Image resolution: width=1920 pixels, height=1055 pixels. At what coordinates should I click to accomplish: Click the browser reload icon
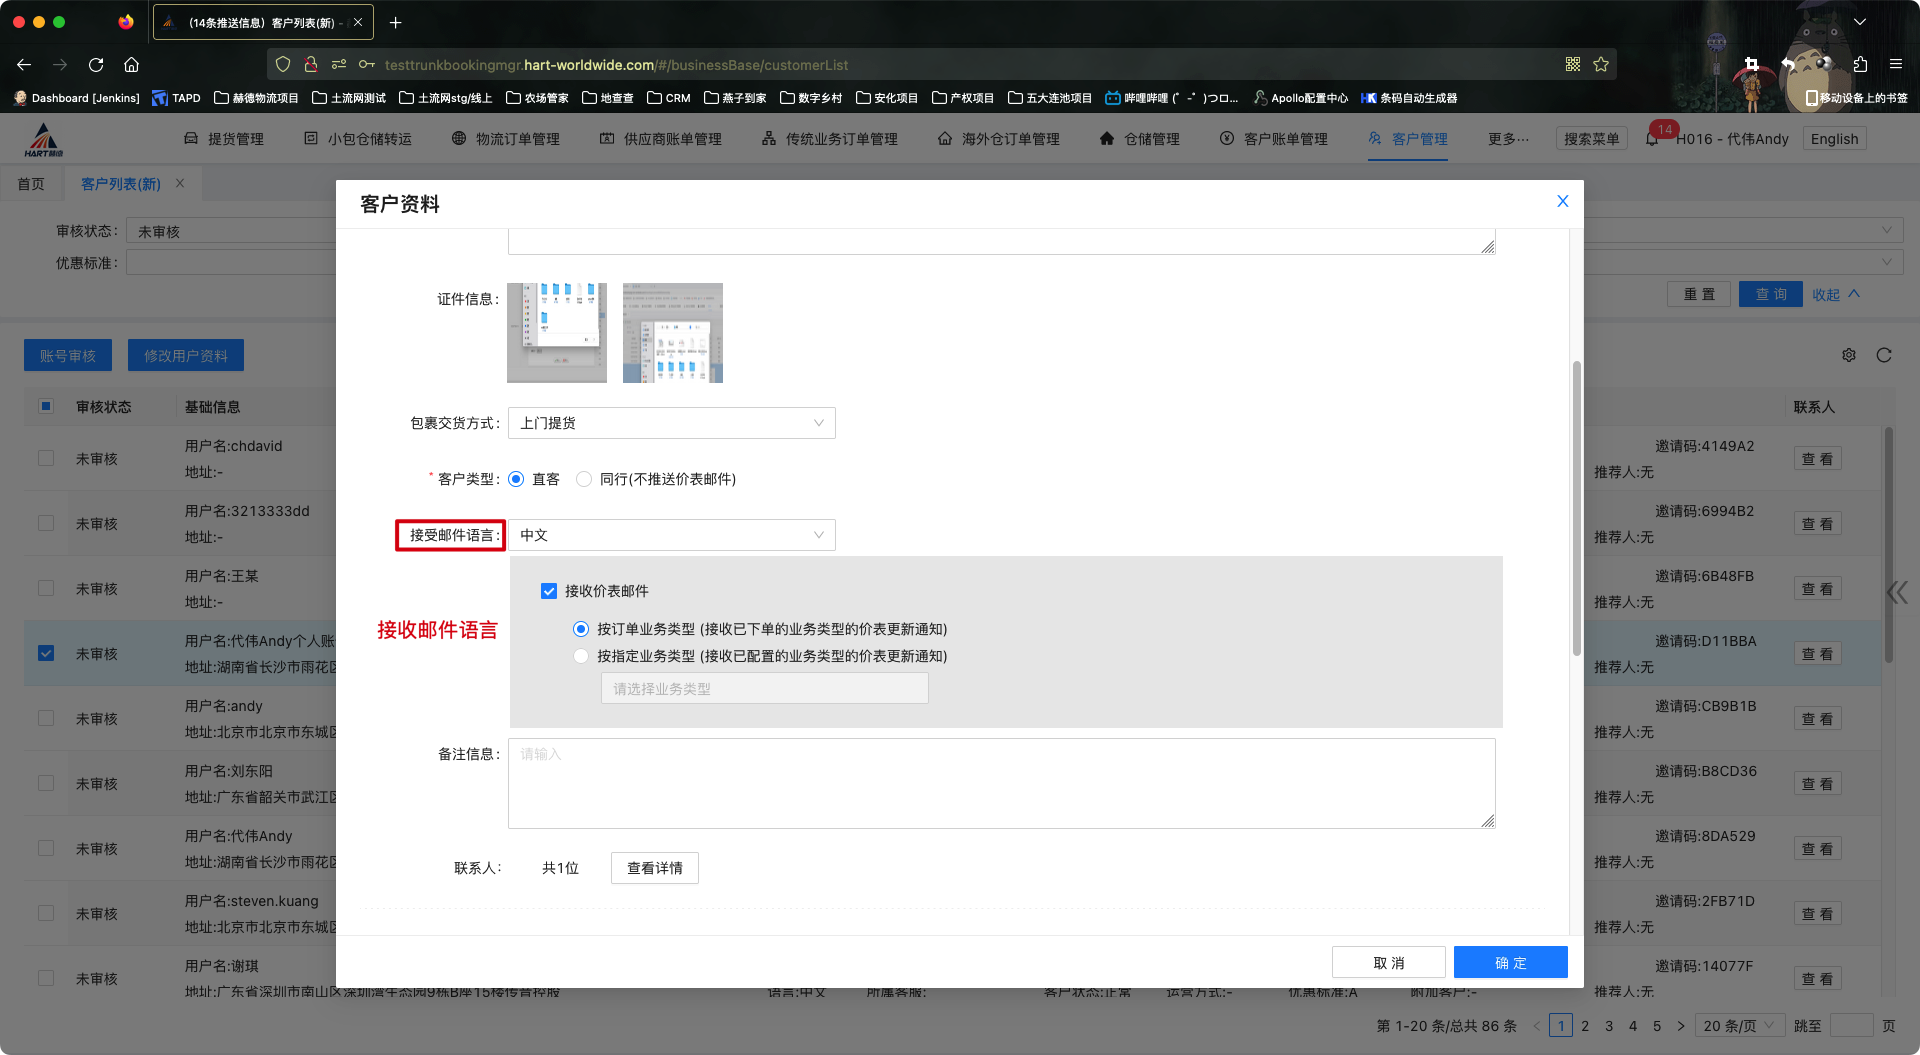96,65
